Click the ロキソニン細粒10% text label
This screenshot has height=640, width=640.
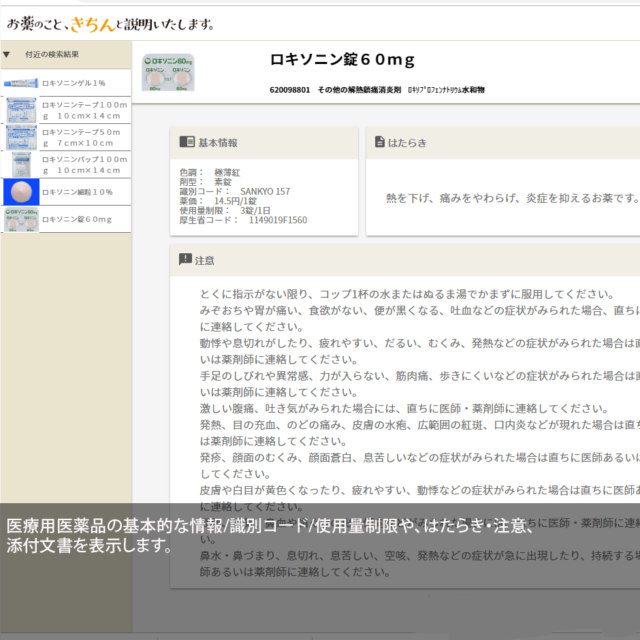pyautogui.click(x=77, y=191)
